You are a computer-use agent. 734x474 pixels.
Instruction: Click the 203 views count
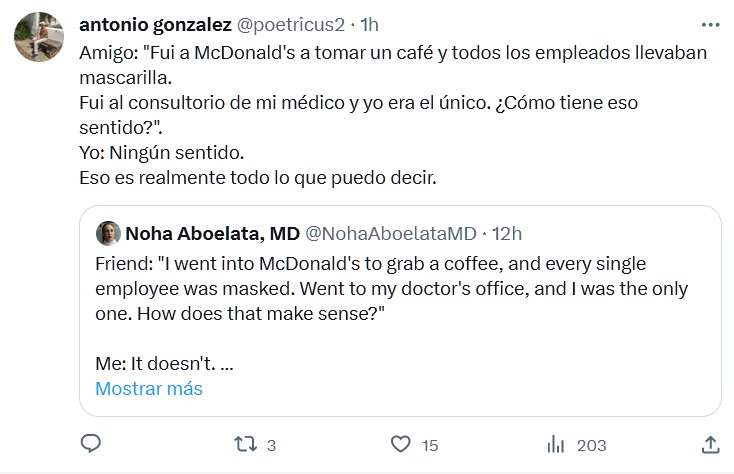pyautogui.click(x=593, y=444)
